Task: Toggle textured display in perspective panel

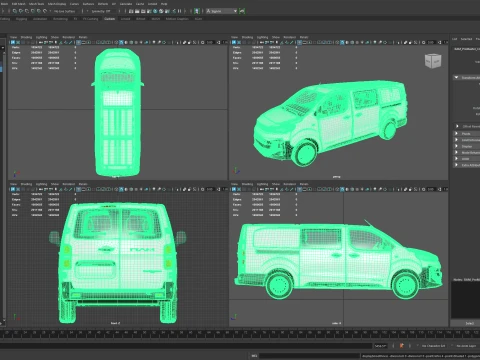Action: pyautogui.click(x=357, y=43)
